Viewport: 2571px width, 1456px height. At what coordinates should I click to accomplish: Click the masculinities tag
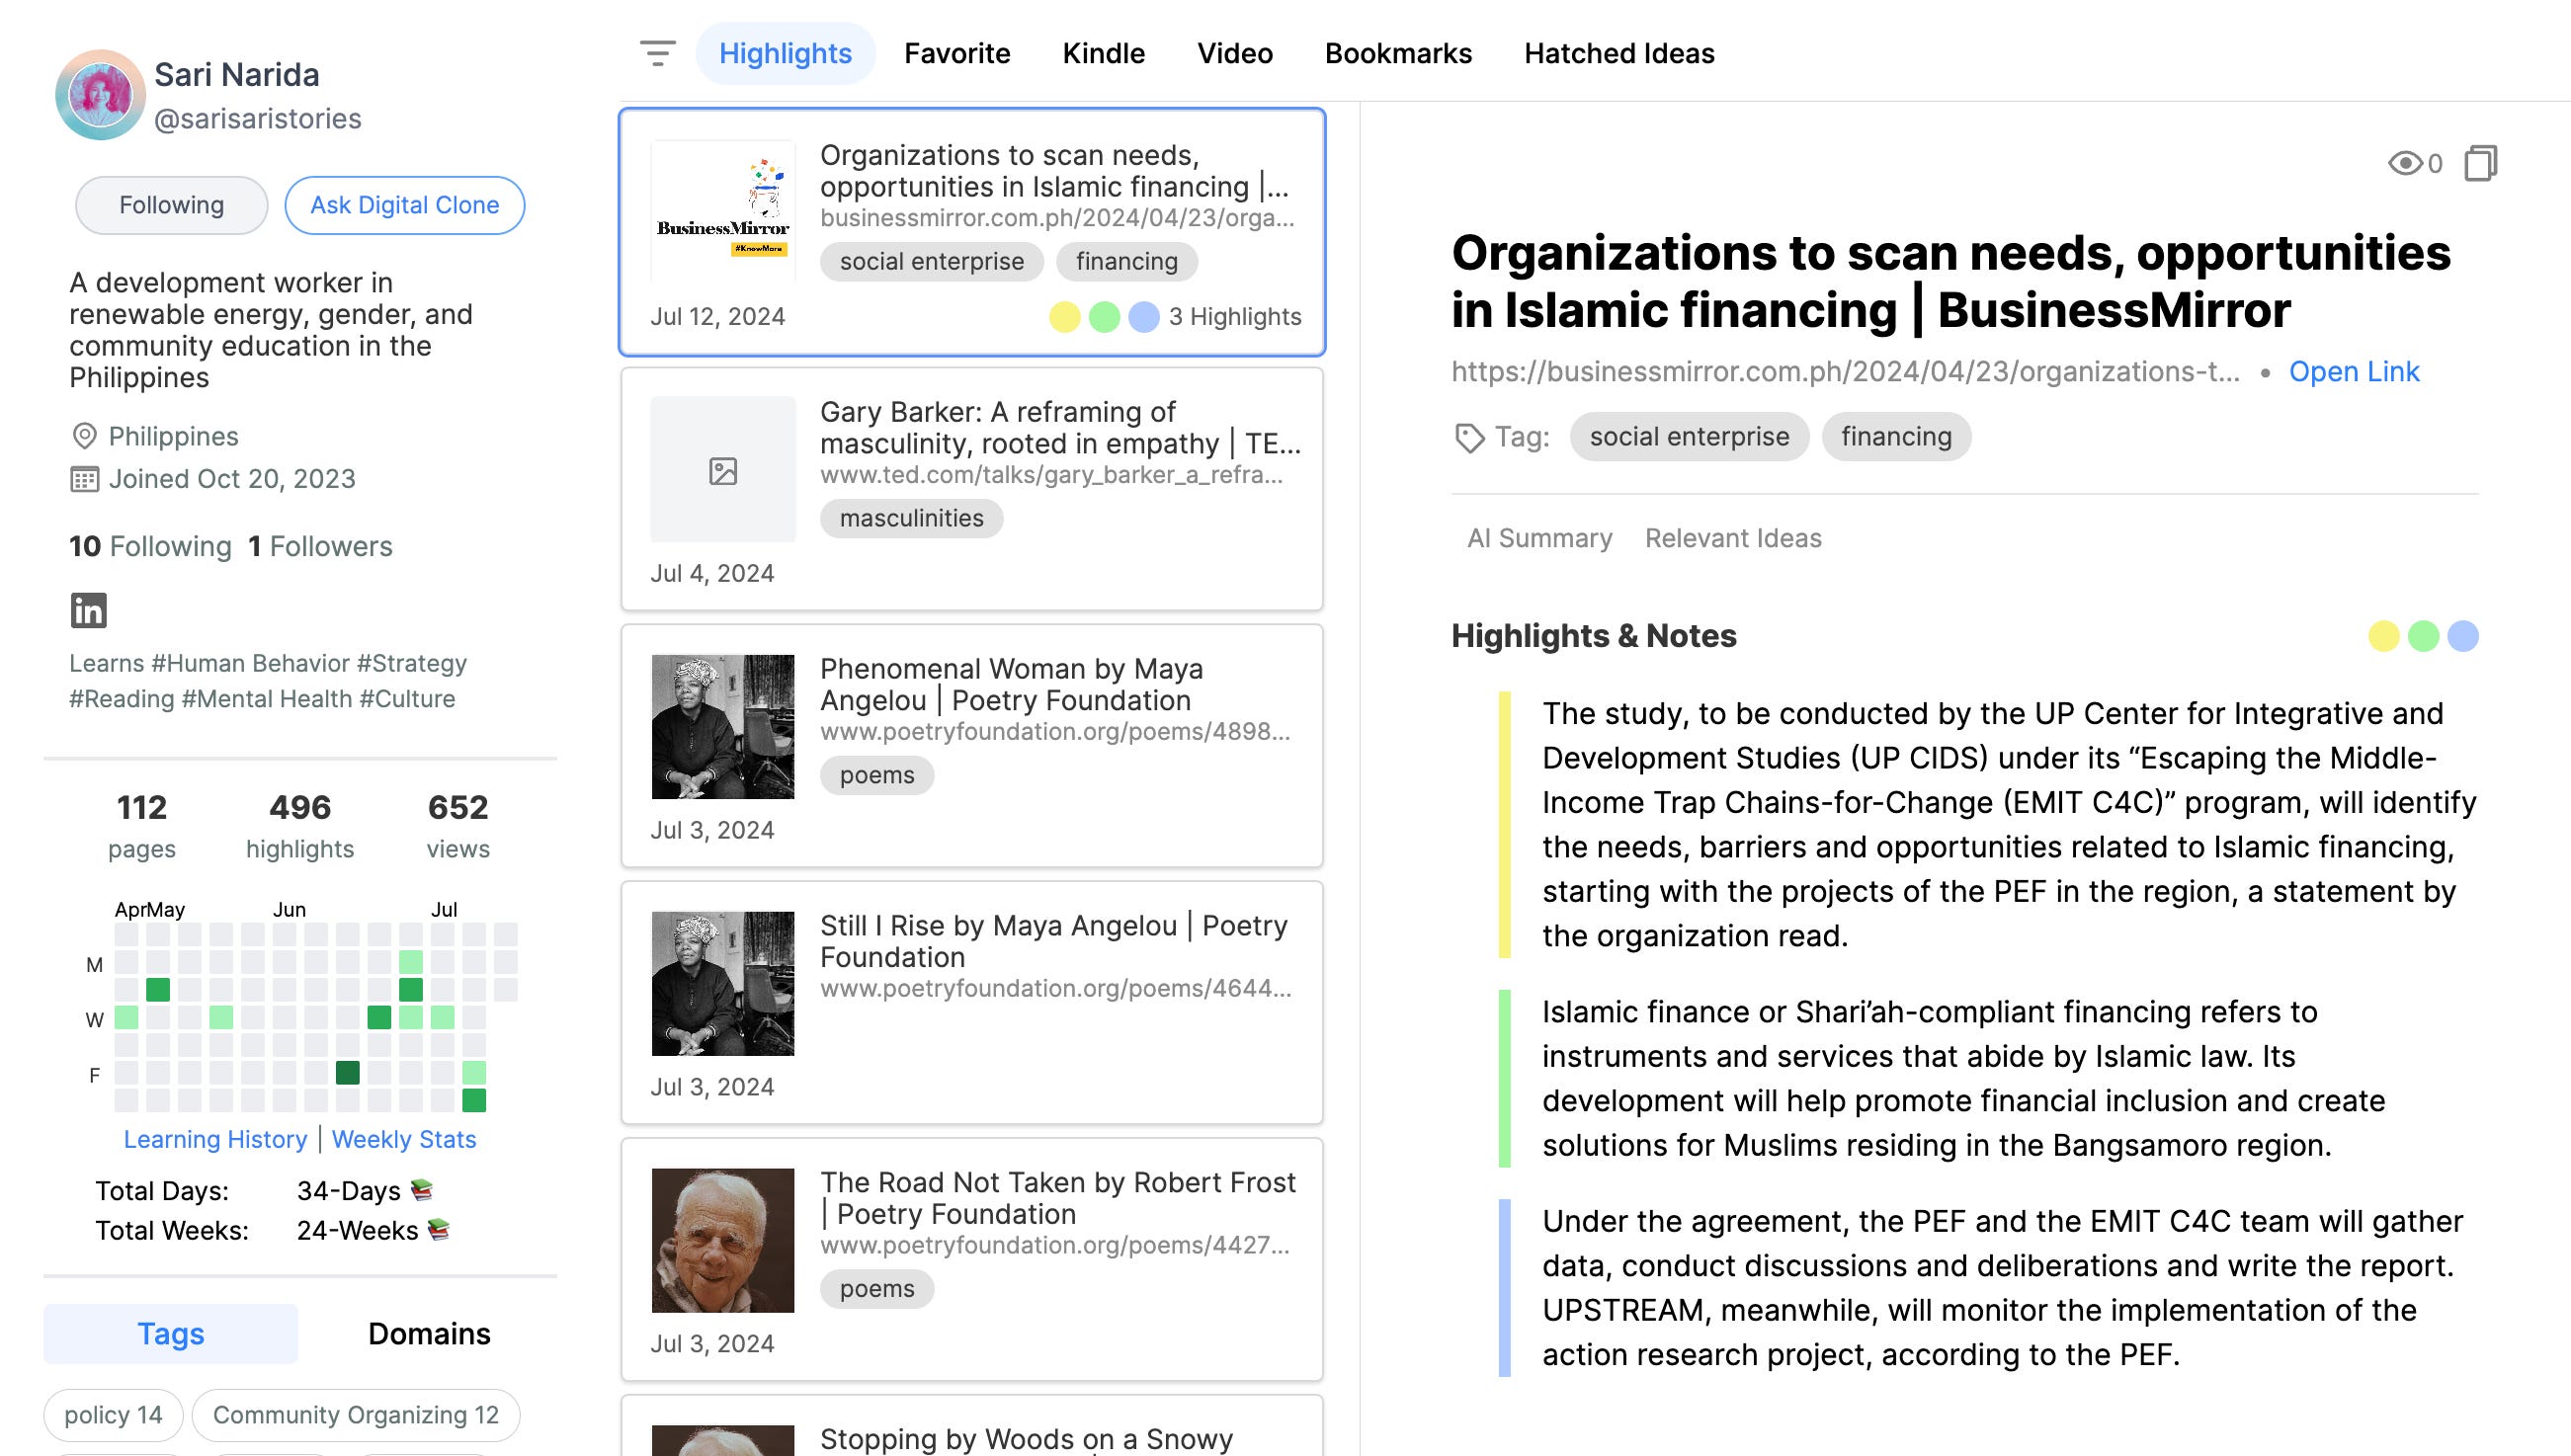tap(912, 518)
